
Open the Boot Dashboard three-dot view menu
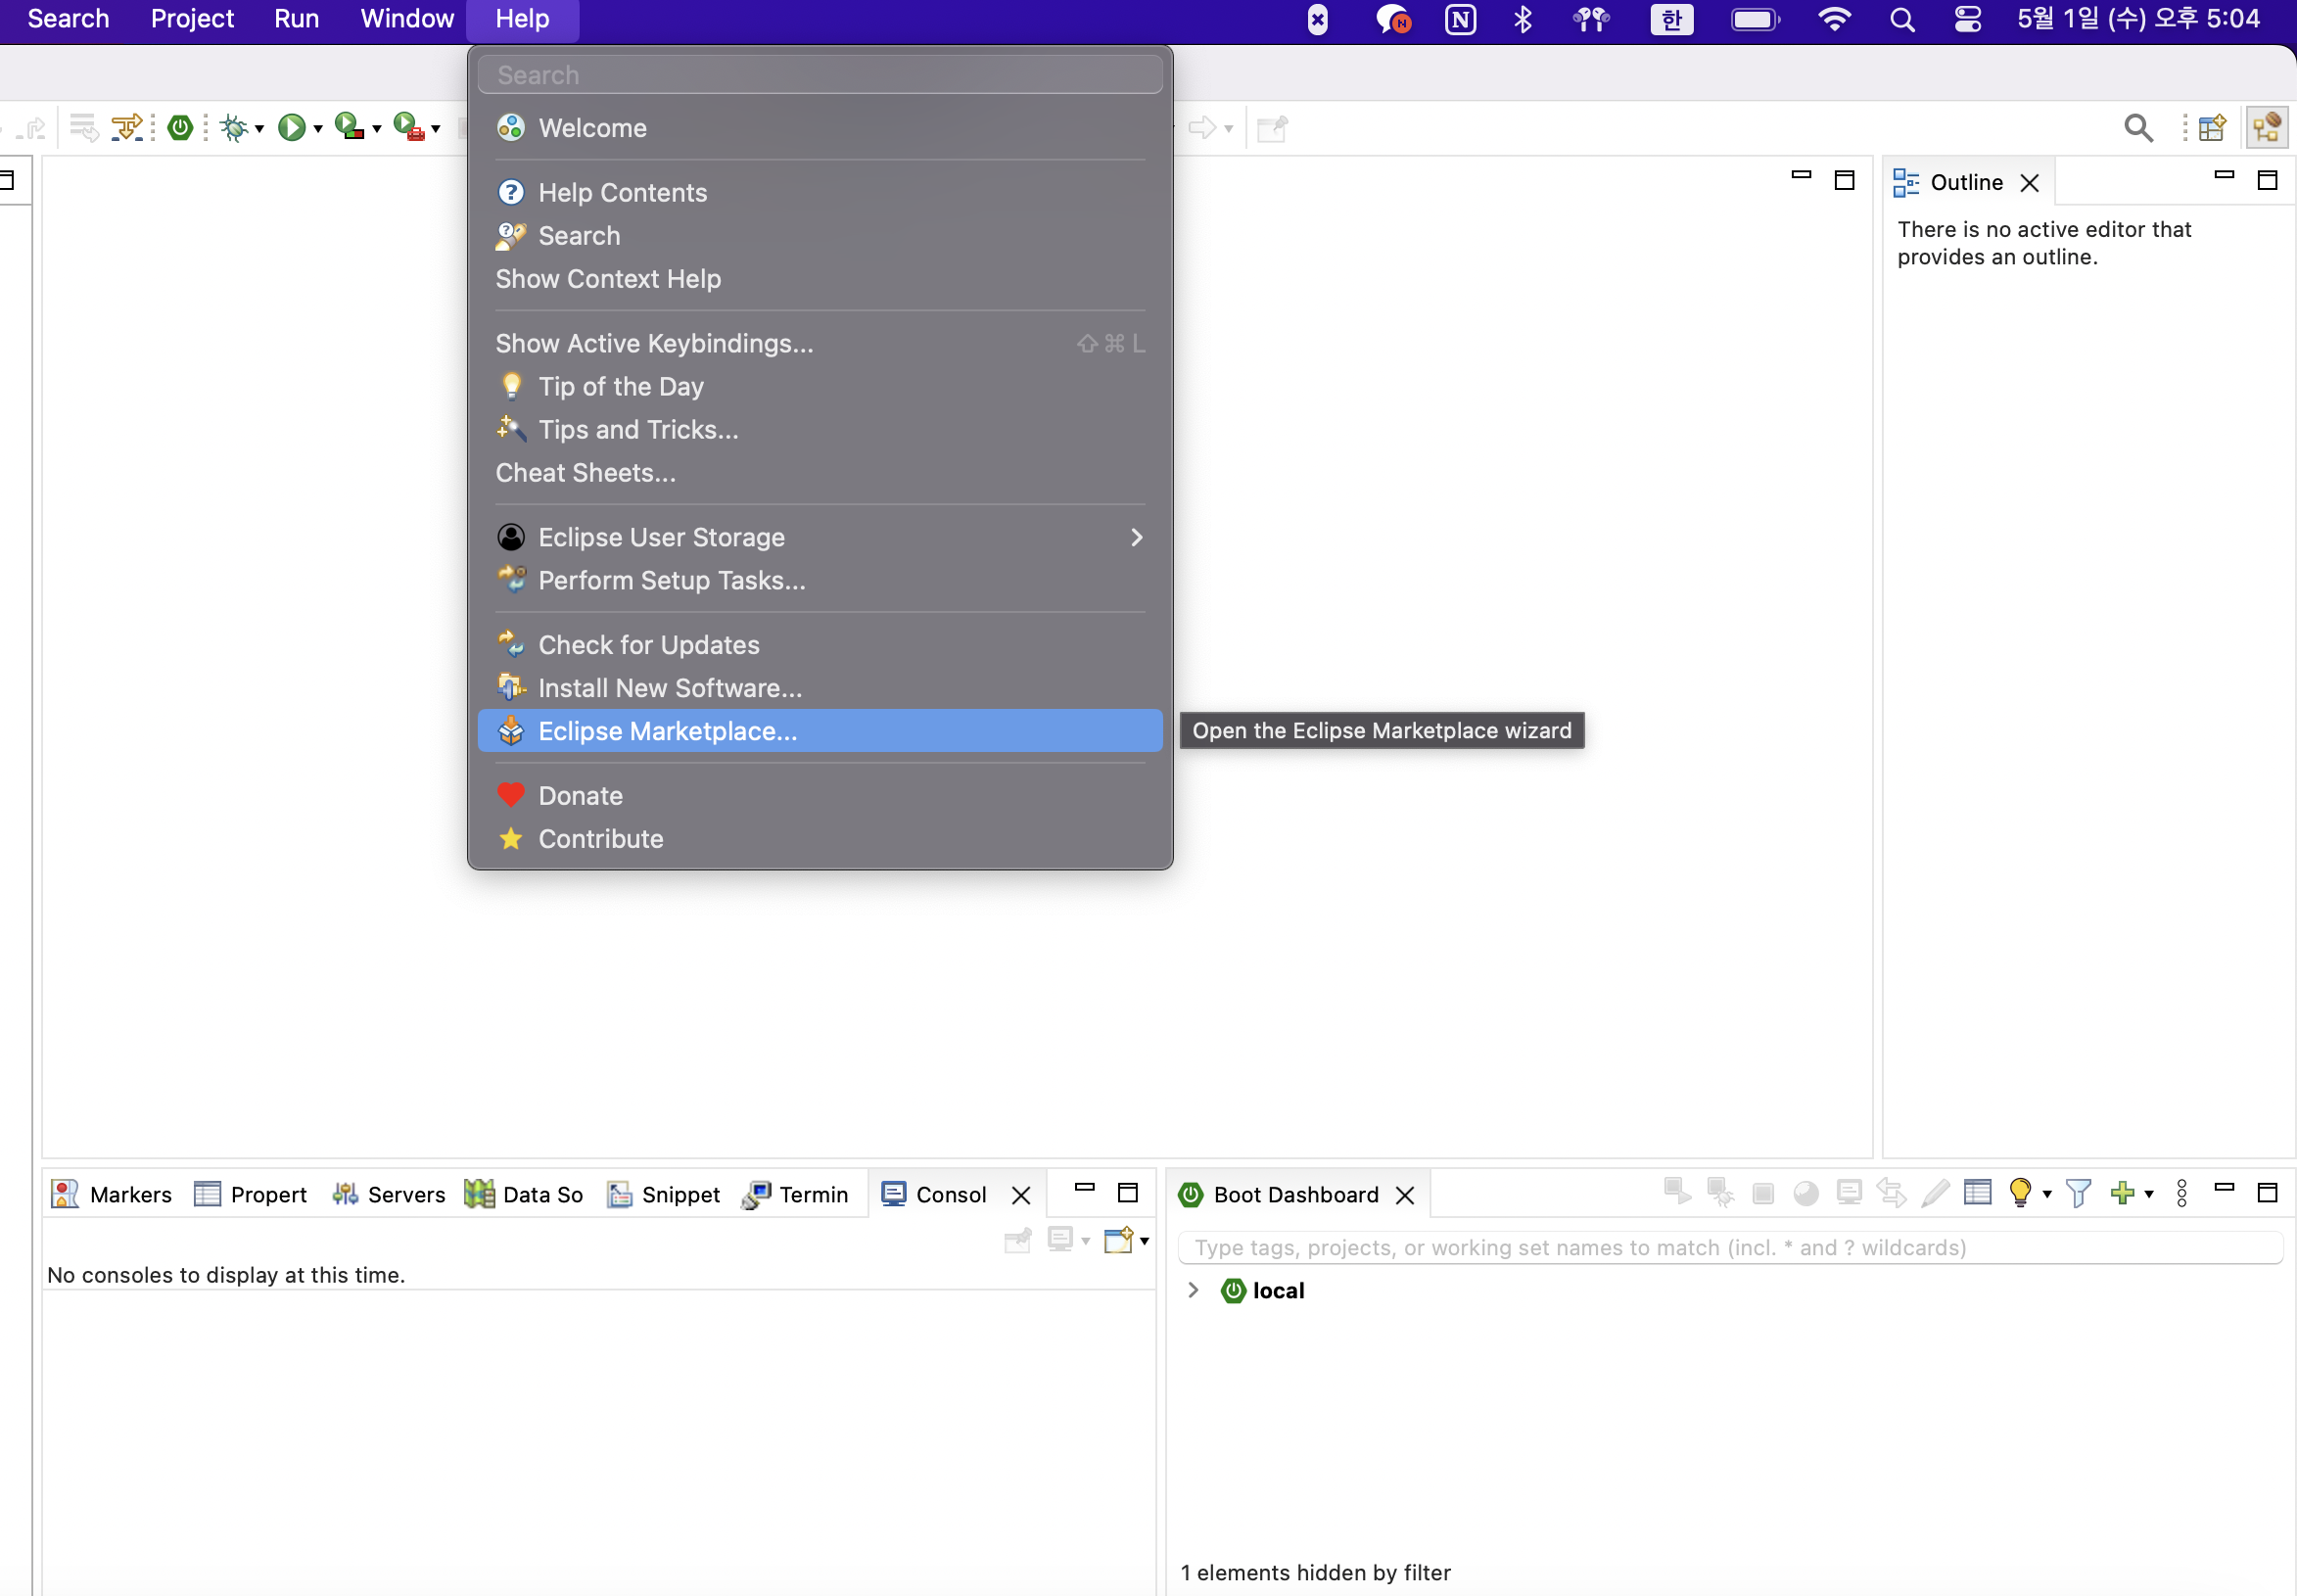2182,1192
